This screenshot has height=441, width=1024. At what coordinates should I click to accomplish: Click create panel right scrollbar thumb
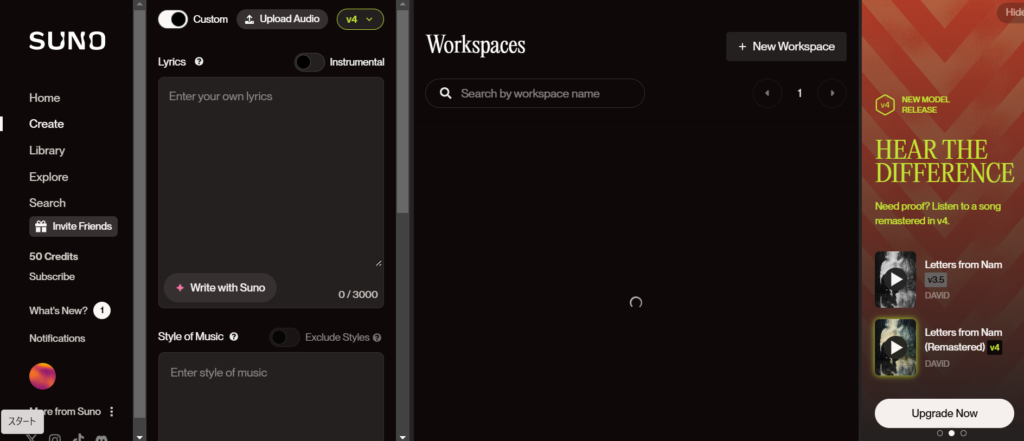(403, 111)
